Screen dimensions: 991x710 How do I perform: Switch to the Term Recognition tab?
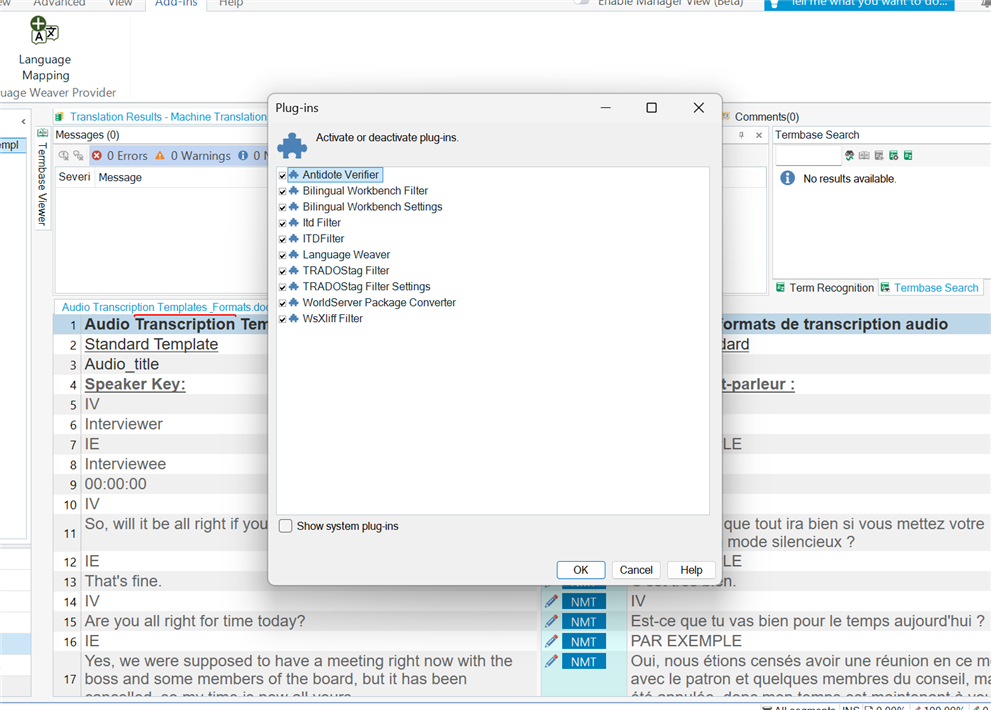point(825,288)
